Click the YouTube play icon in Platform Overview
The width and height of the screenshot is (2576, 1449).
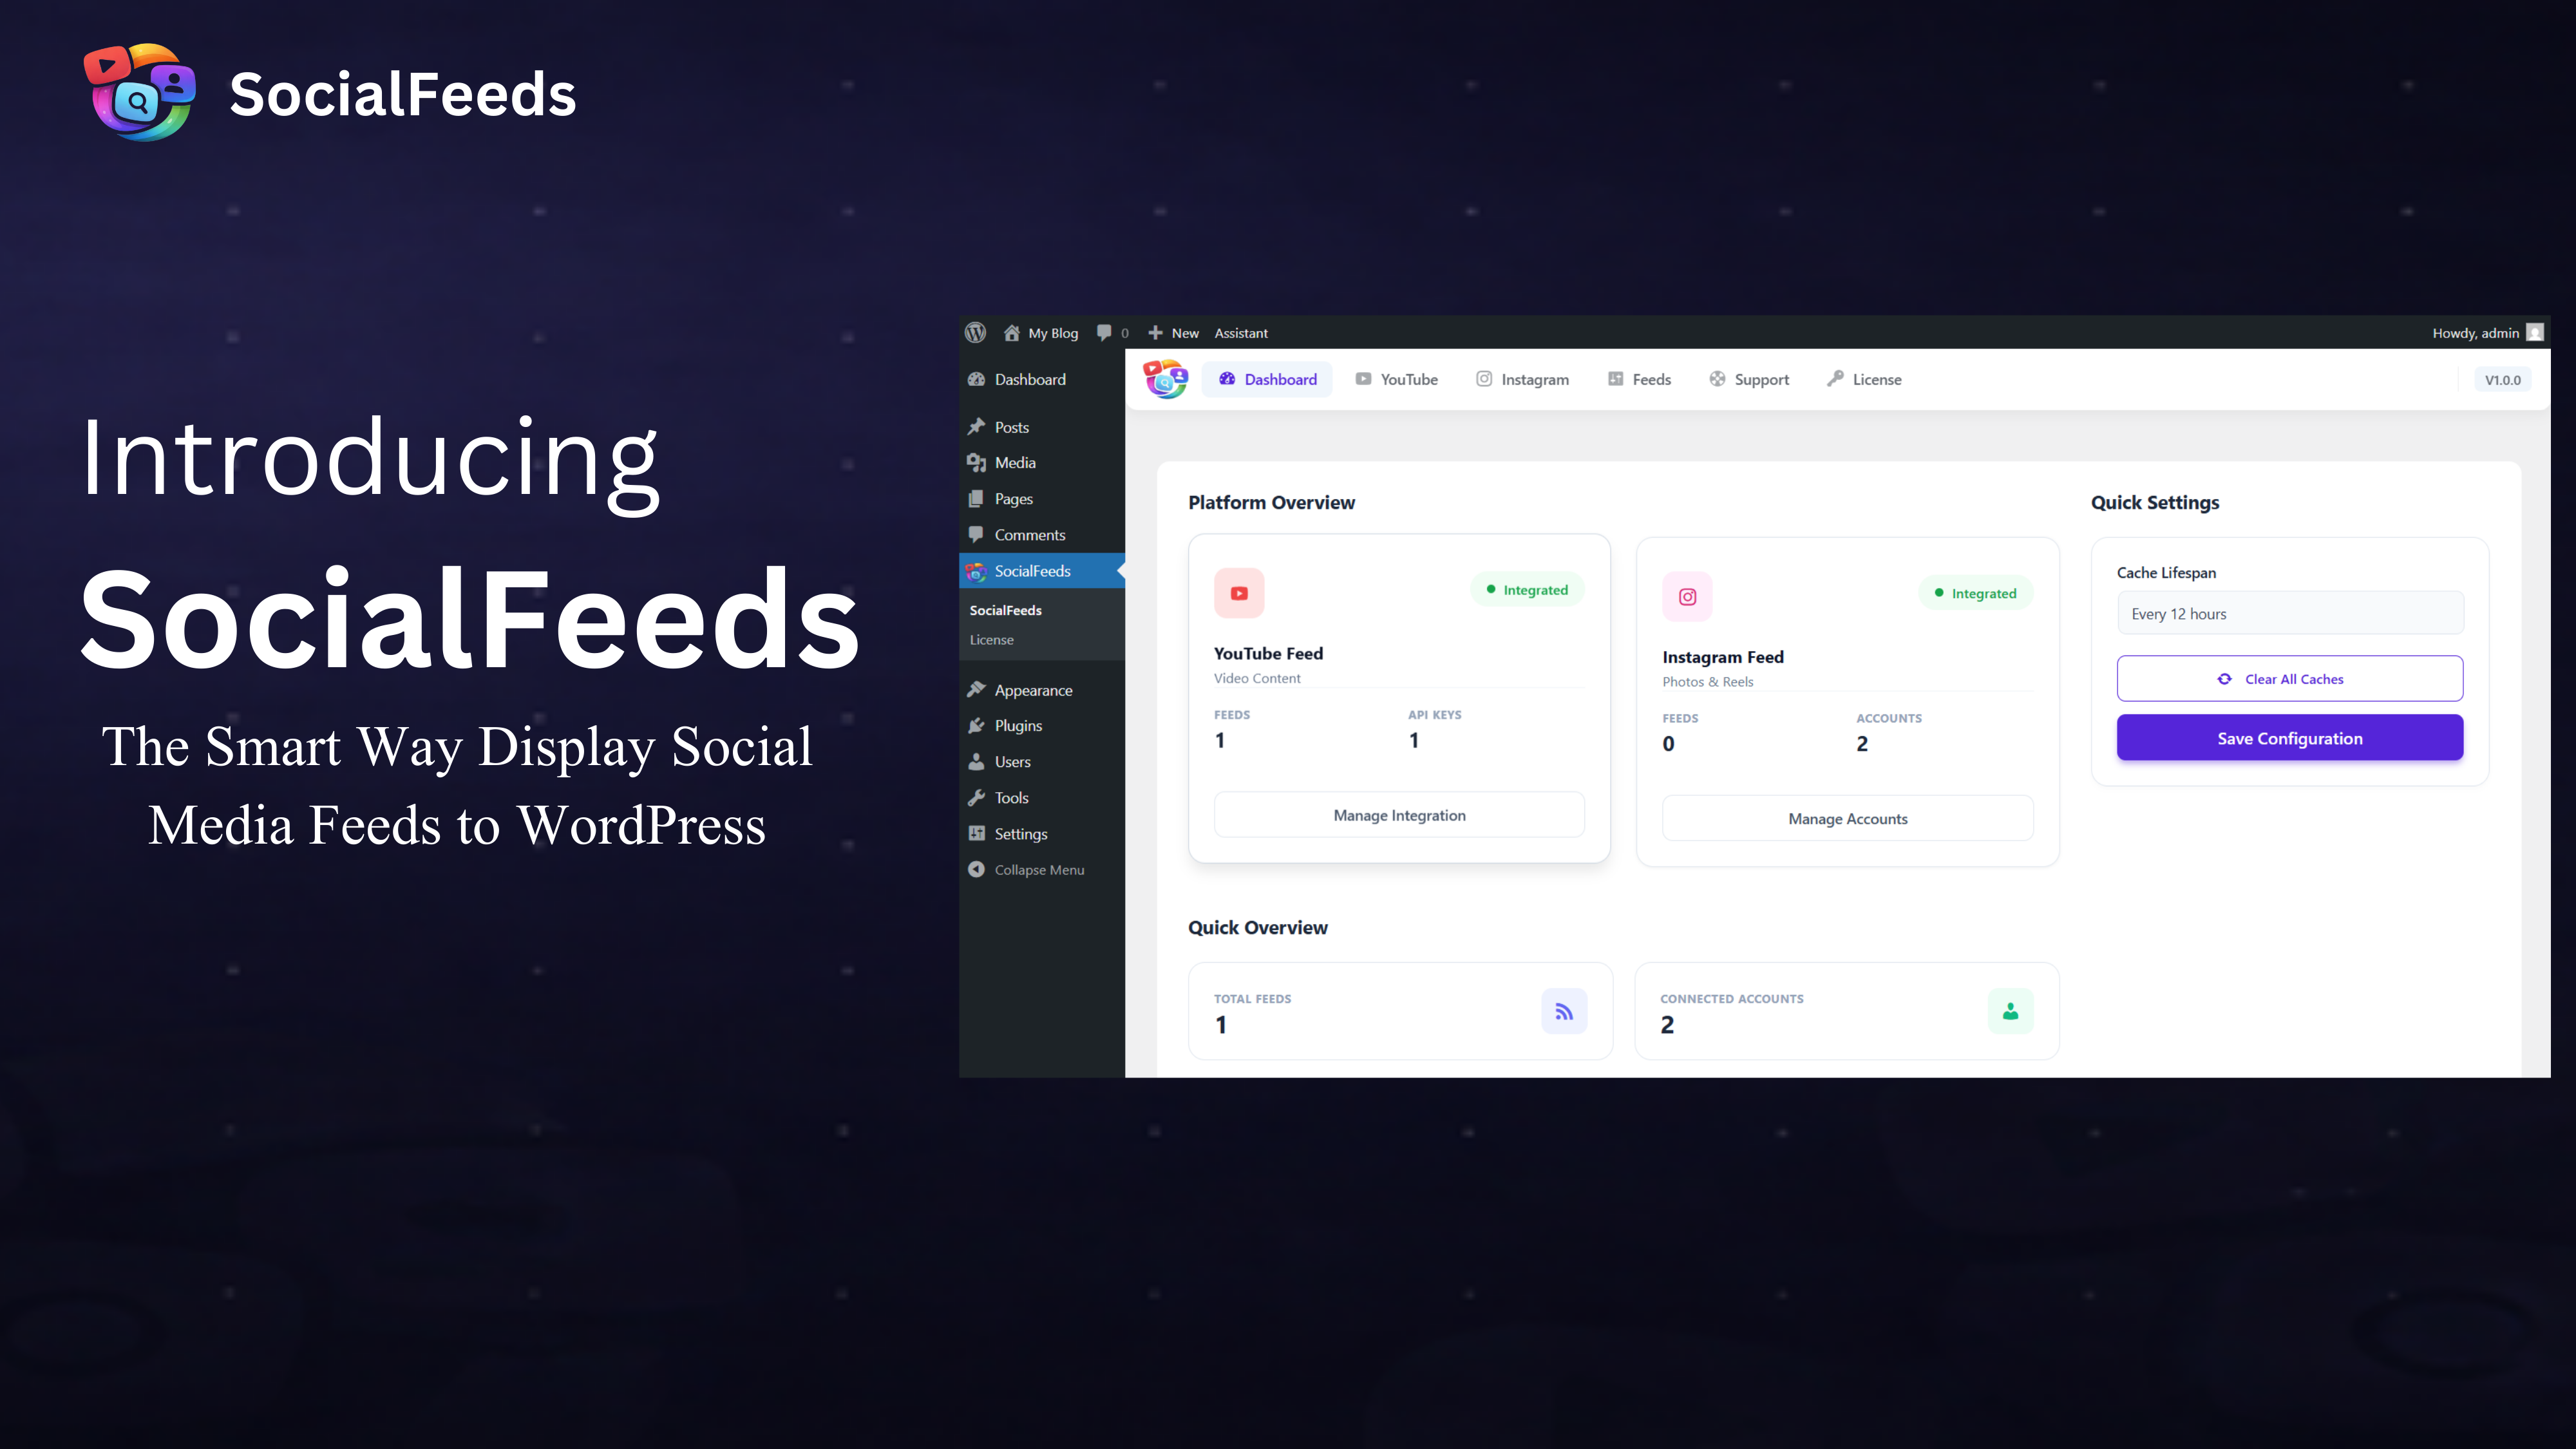(x=1239, y=593)
